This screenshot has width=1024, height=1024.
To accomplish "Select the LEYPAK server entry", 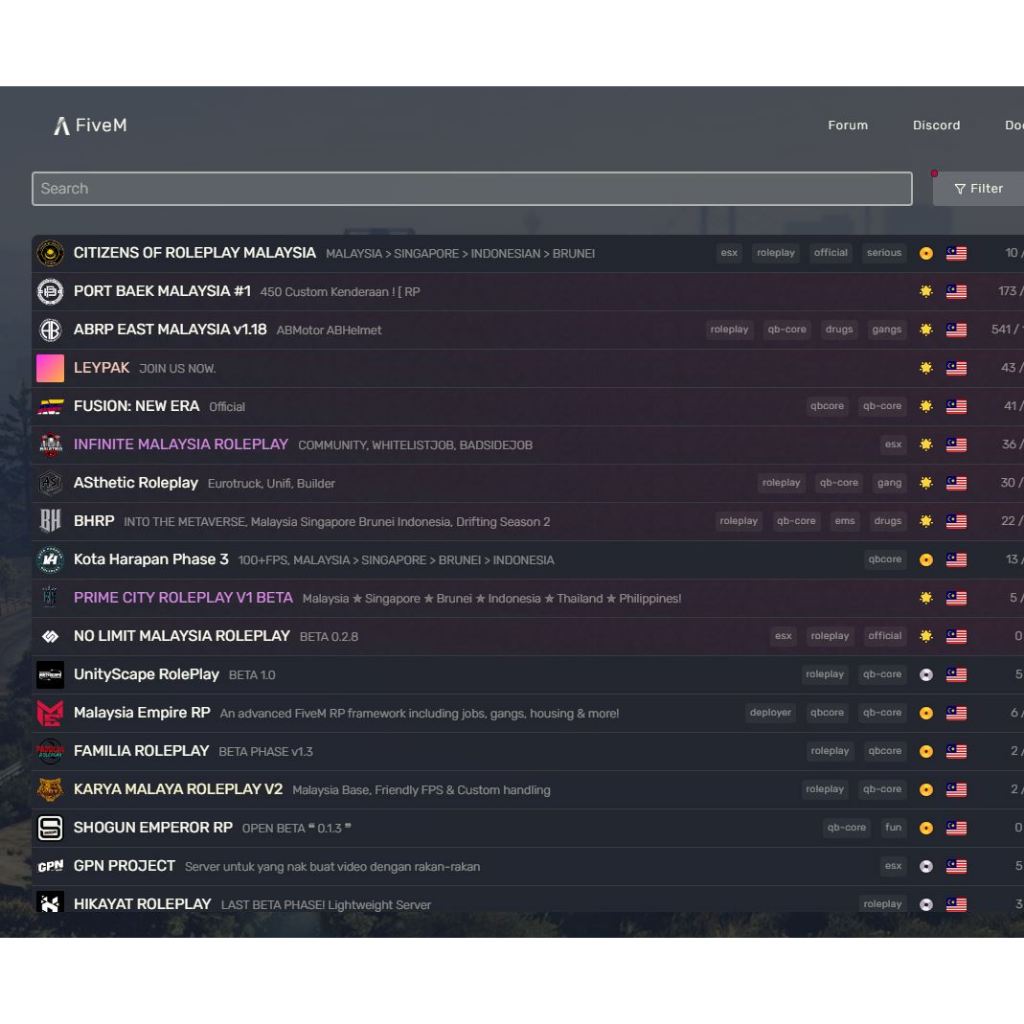I will pos(101,368).
